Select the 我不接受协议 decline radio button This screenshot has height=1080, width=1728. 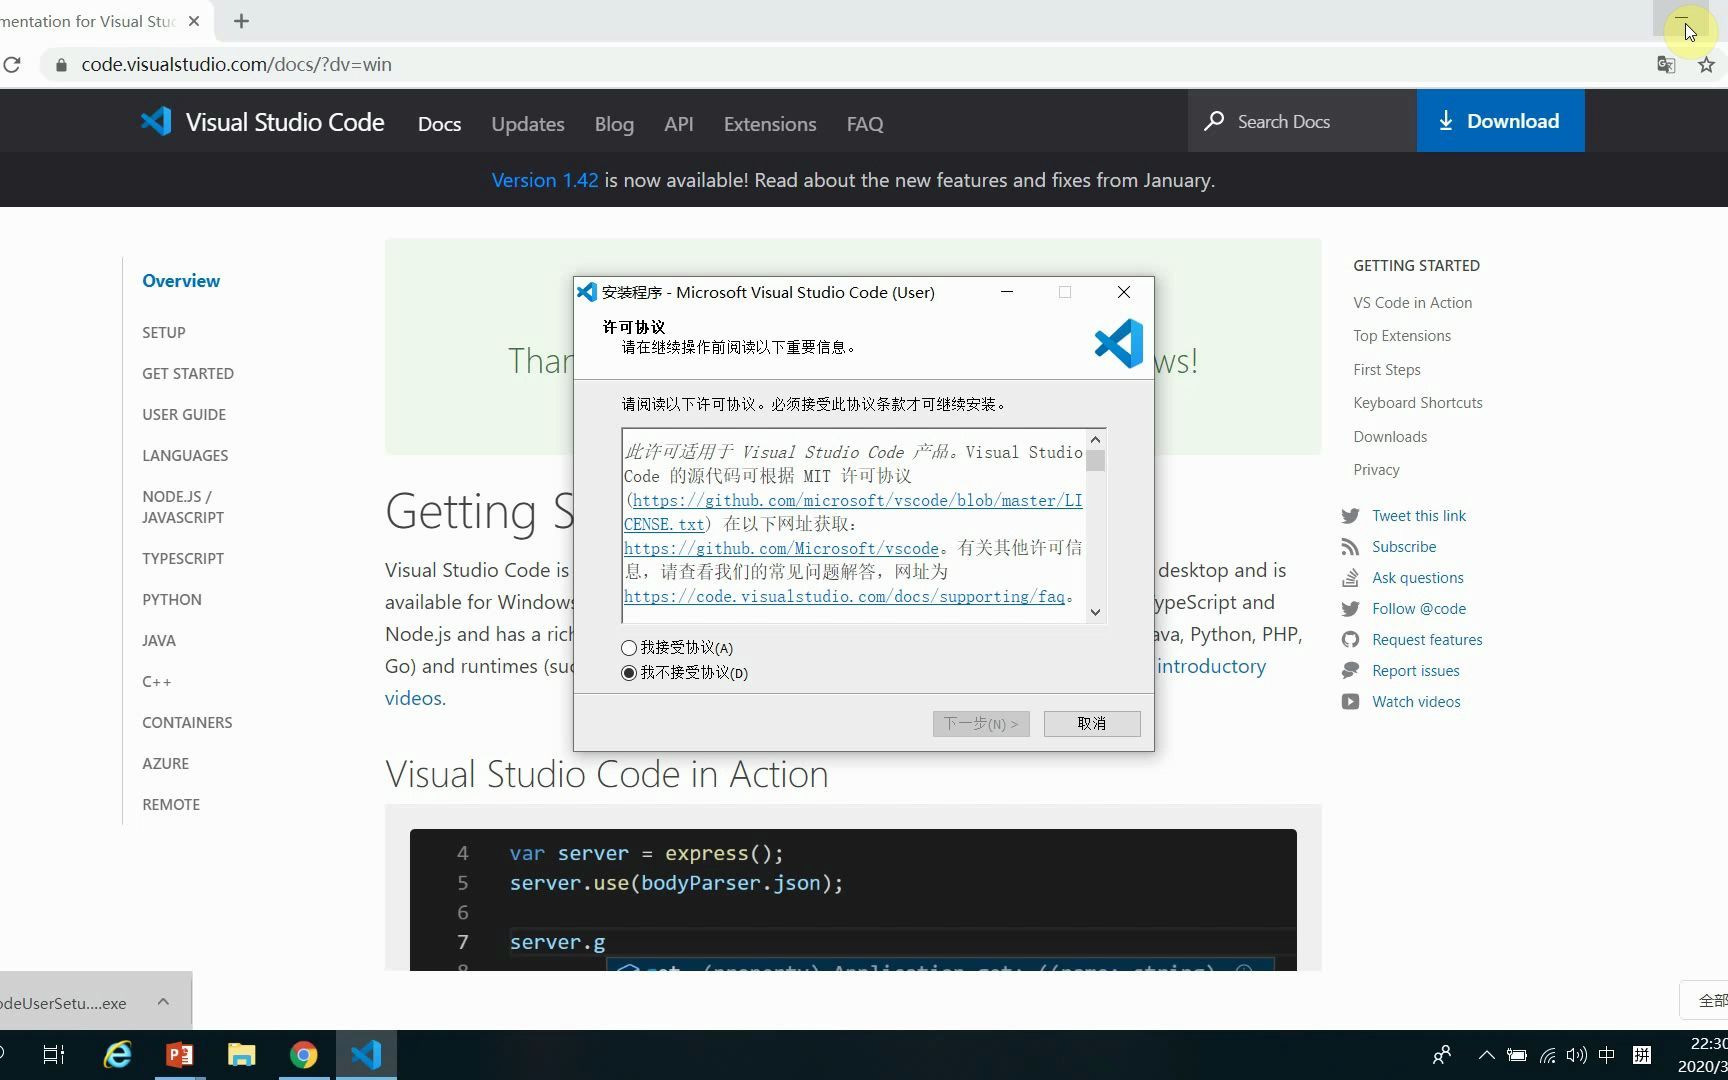(x=629, y=673)
